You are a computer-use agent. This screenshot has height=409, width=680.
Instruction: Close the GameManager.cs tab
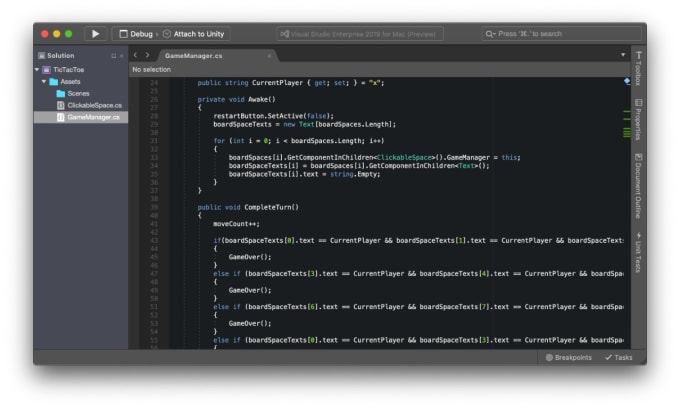[269, 56]
